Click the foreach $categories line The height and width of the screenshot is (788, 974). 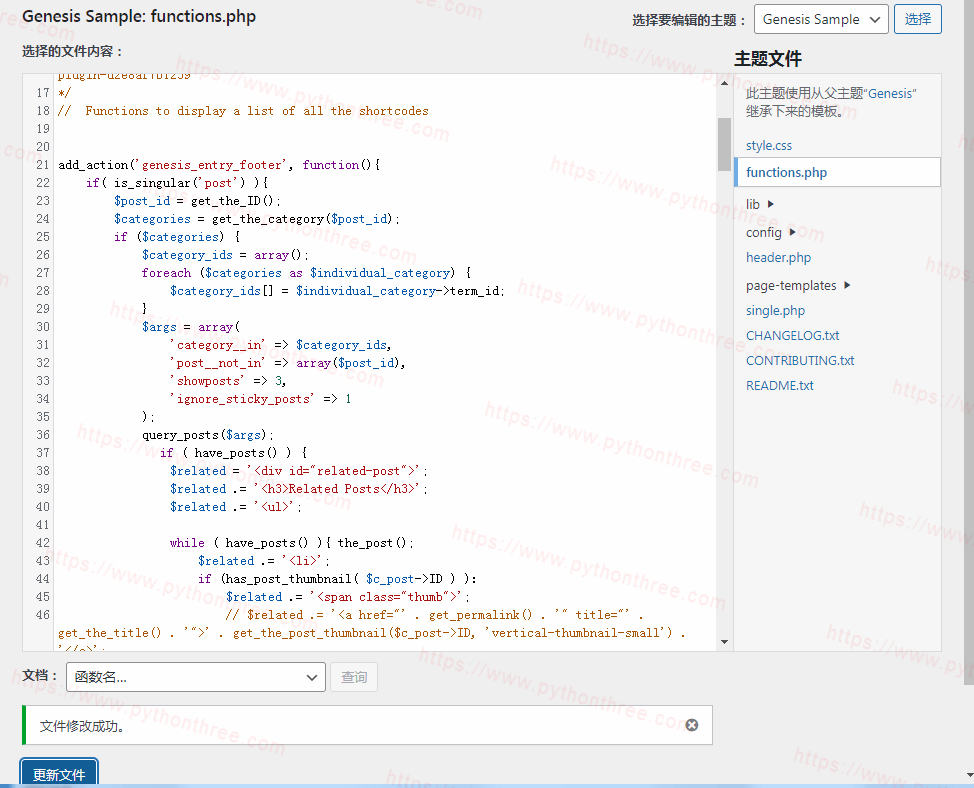[306, 273]
